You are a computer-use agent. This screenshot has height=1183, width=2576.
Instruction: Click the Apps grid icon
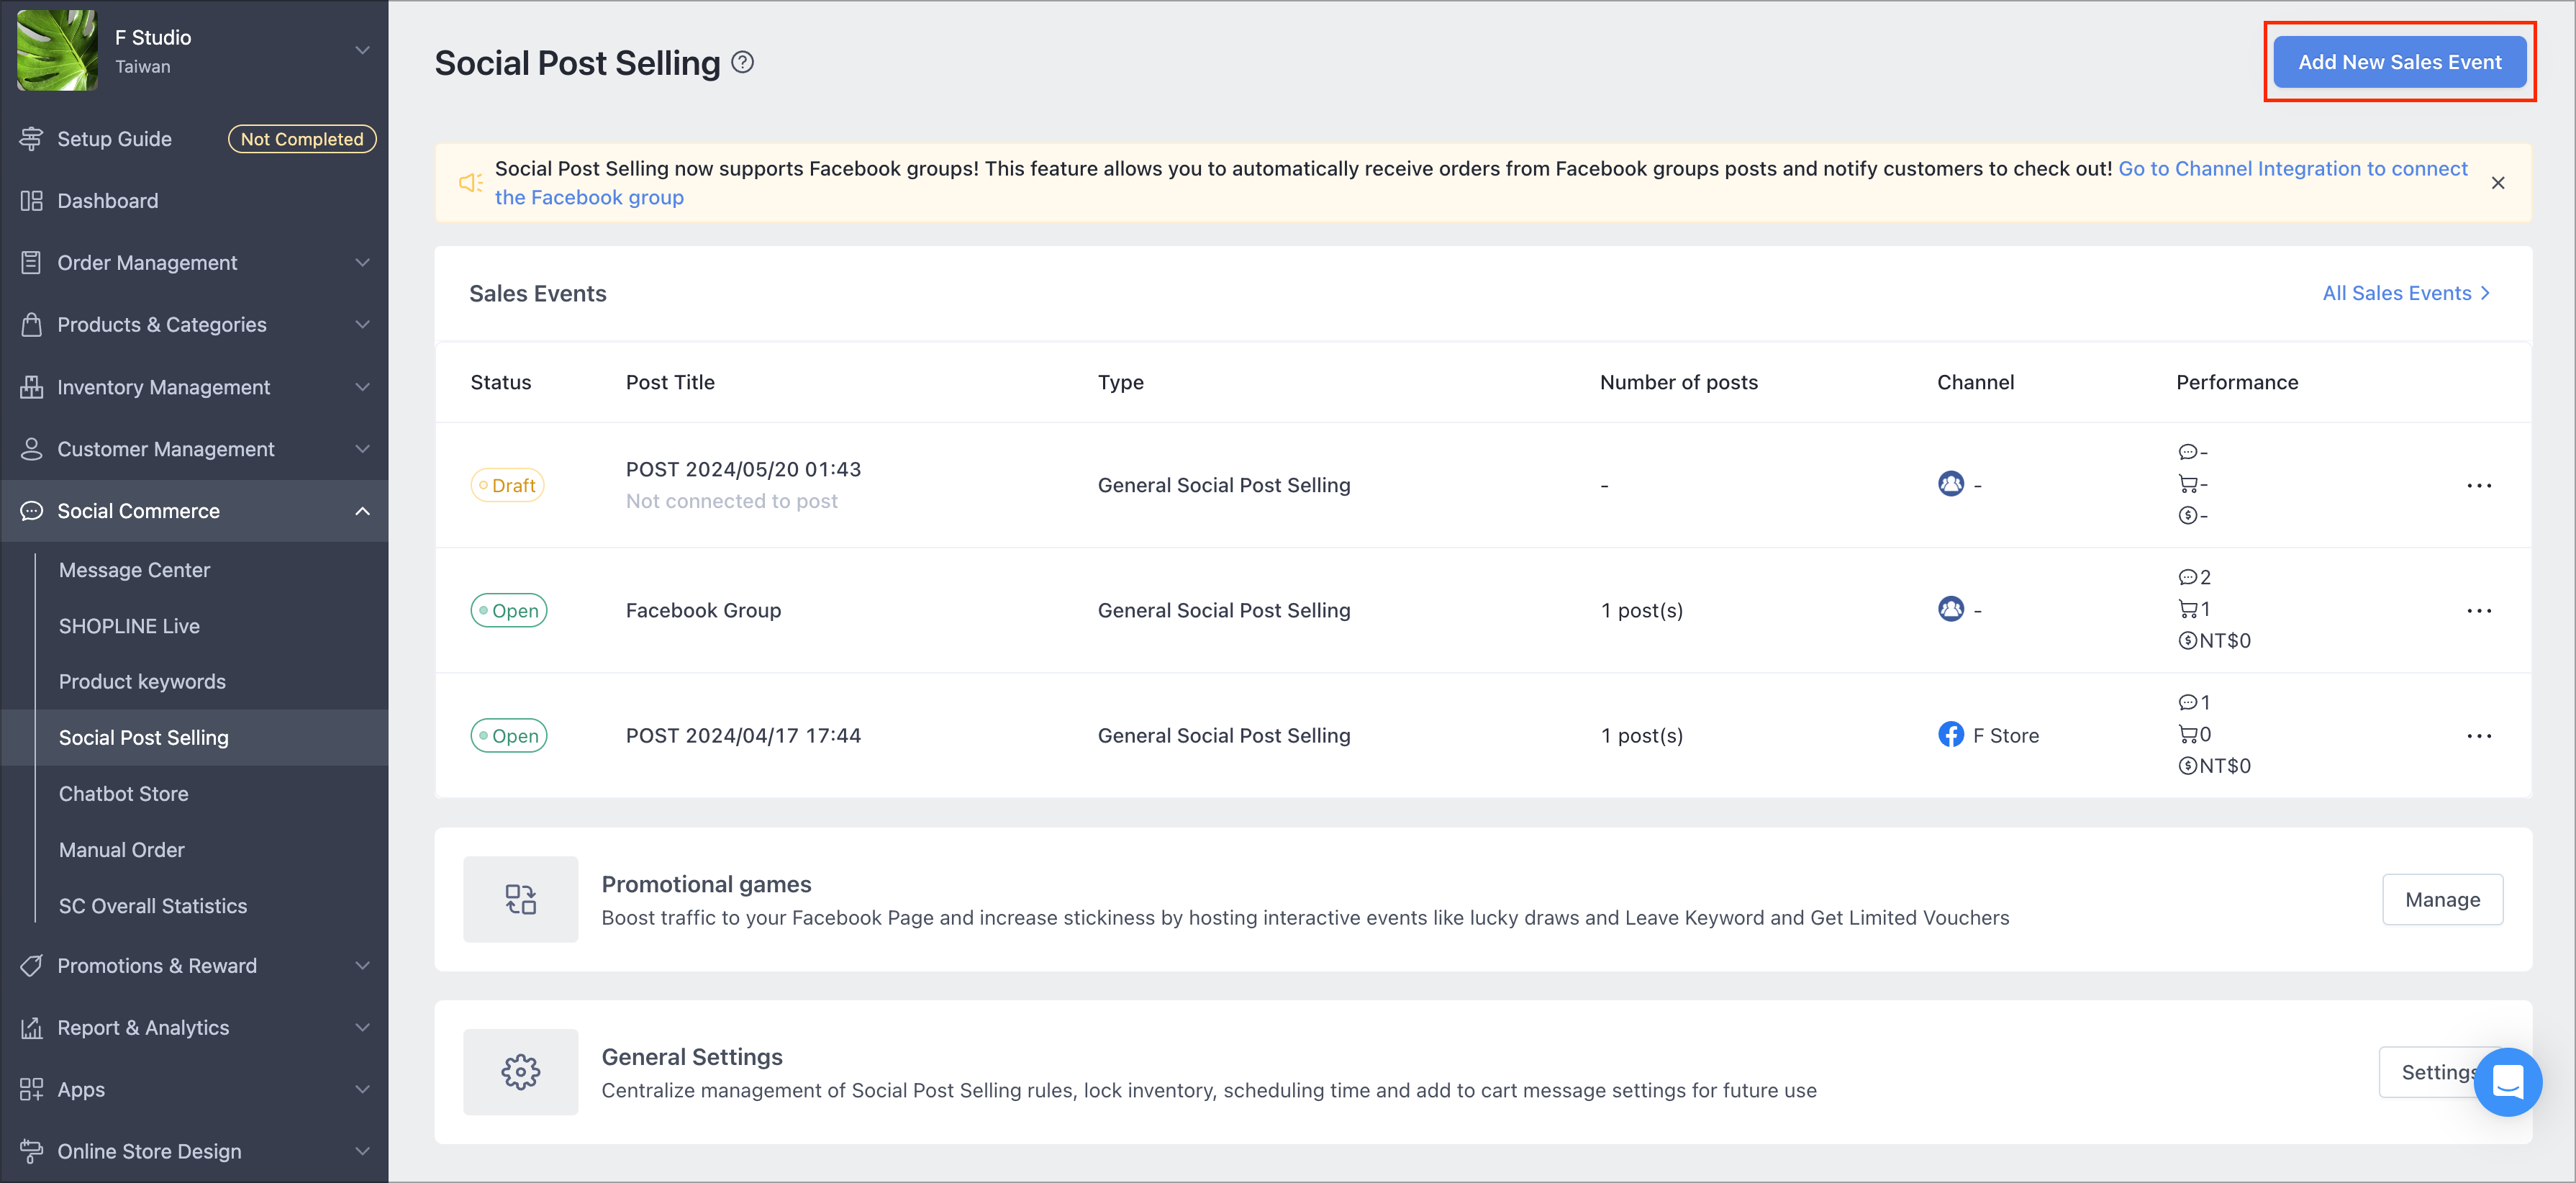pyautogui.click(x=32, y=1090)
